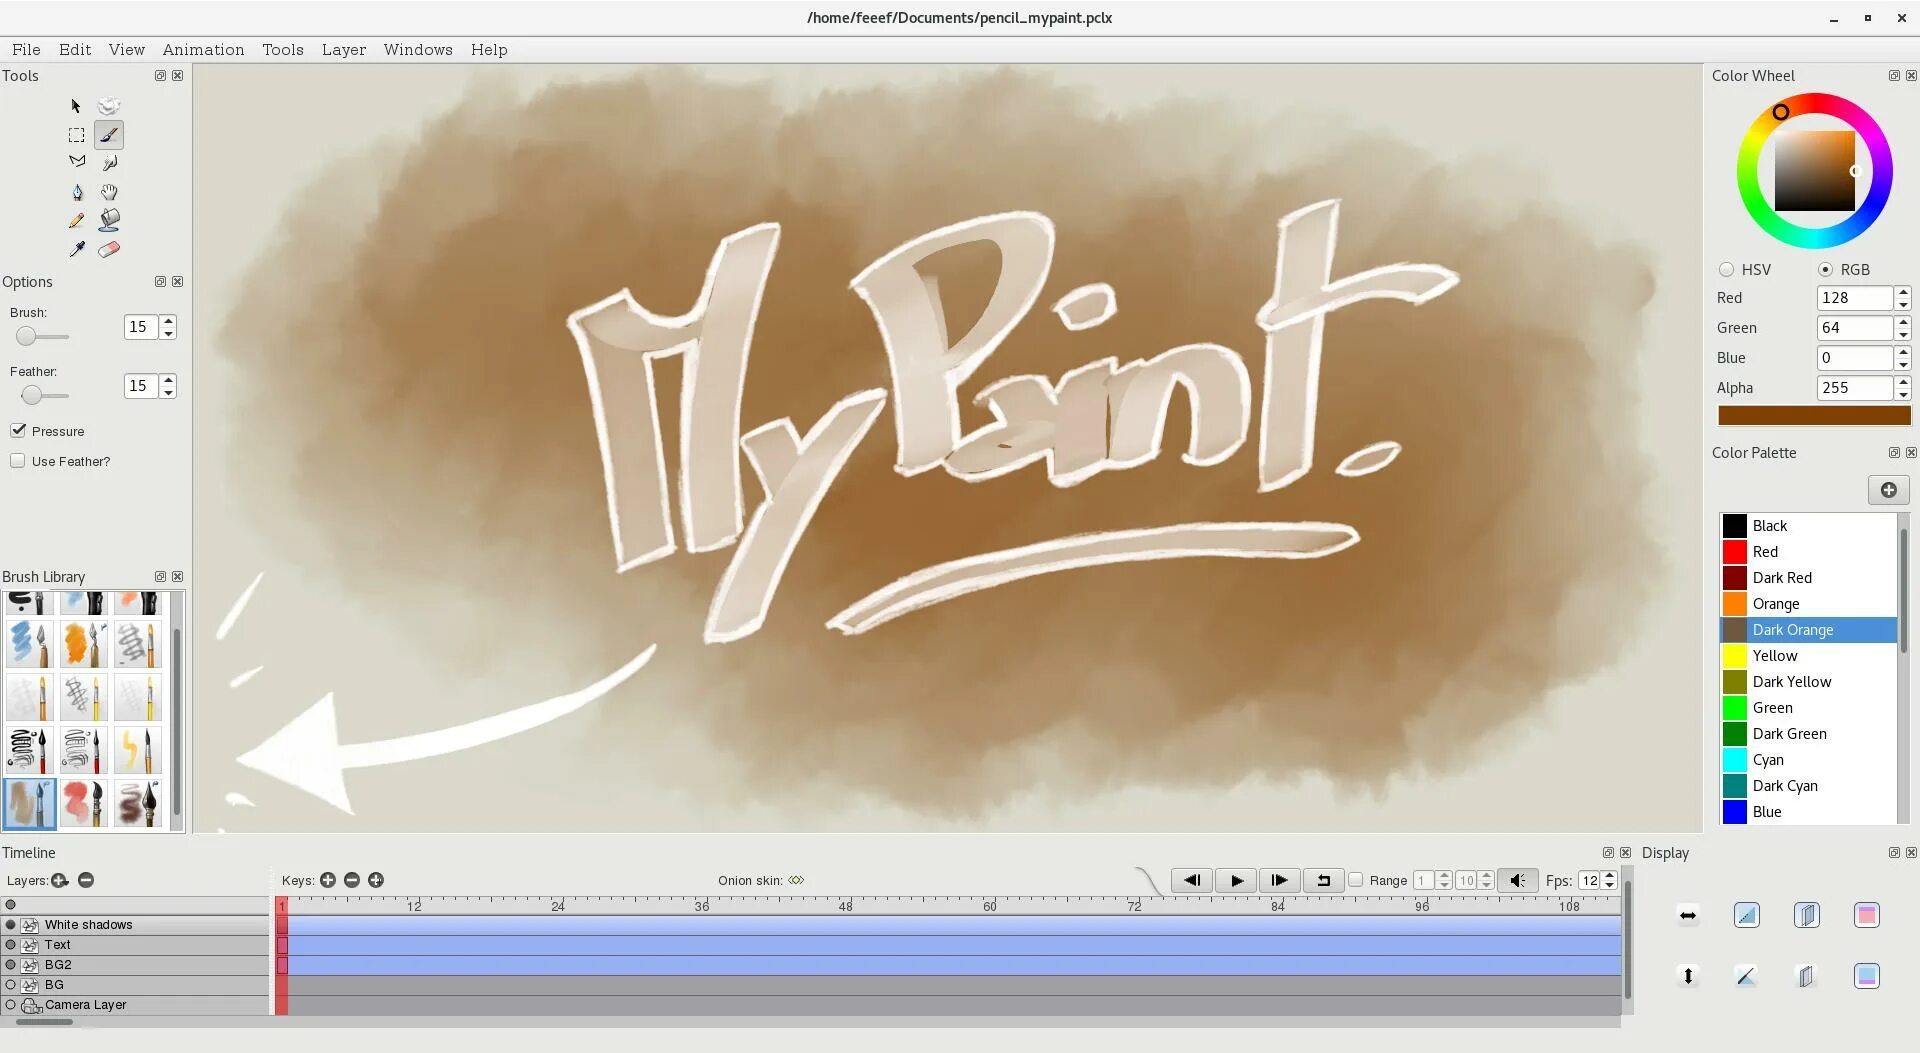Disable the Pressure checkbox
This screenshot has height=1053, width=1920.
[x=18, y=430]
